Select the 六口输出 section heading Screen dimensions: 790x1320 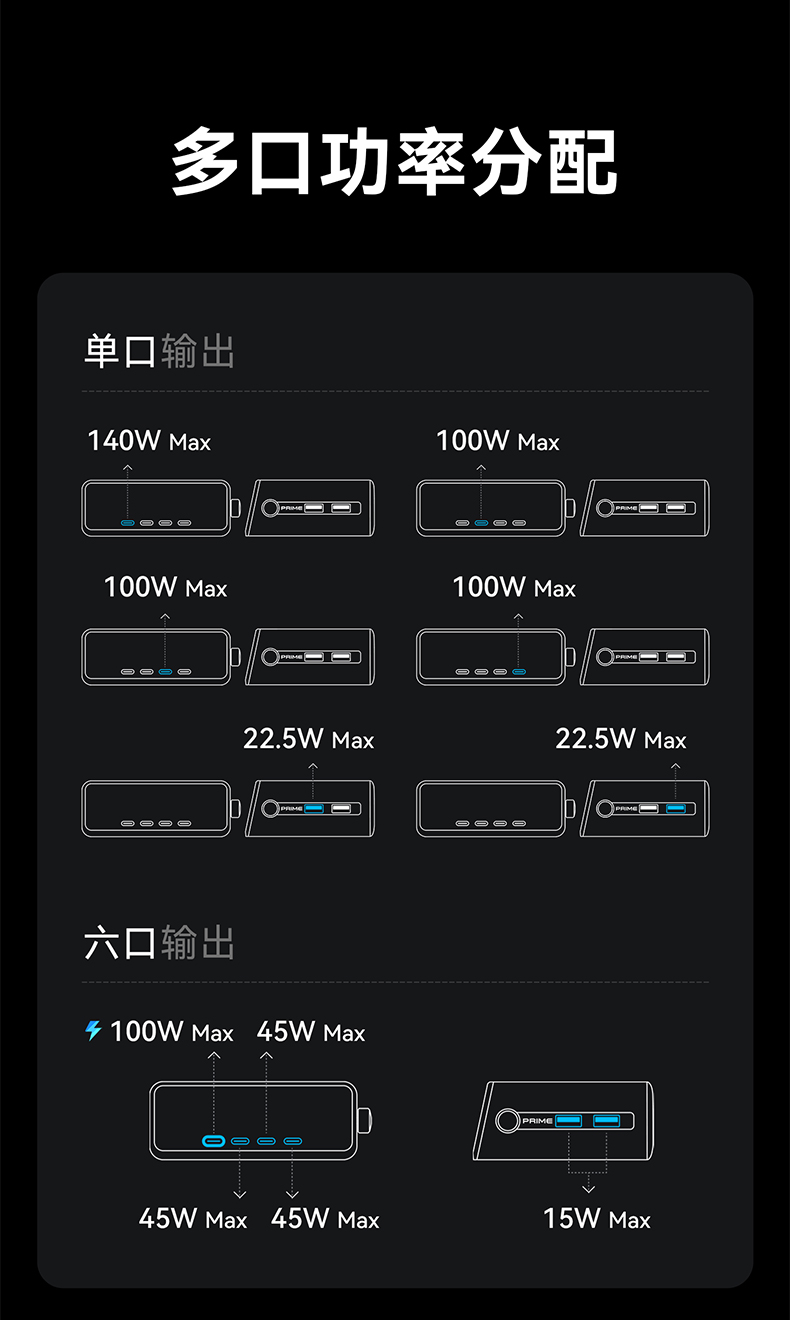tap(159, 942)
